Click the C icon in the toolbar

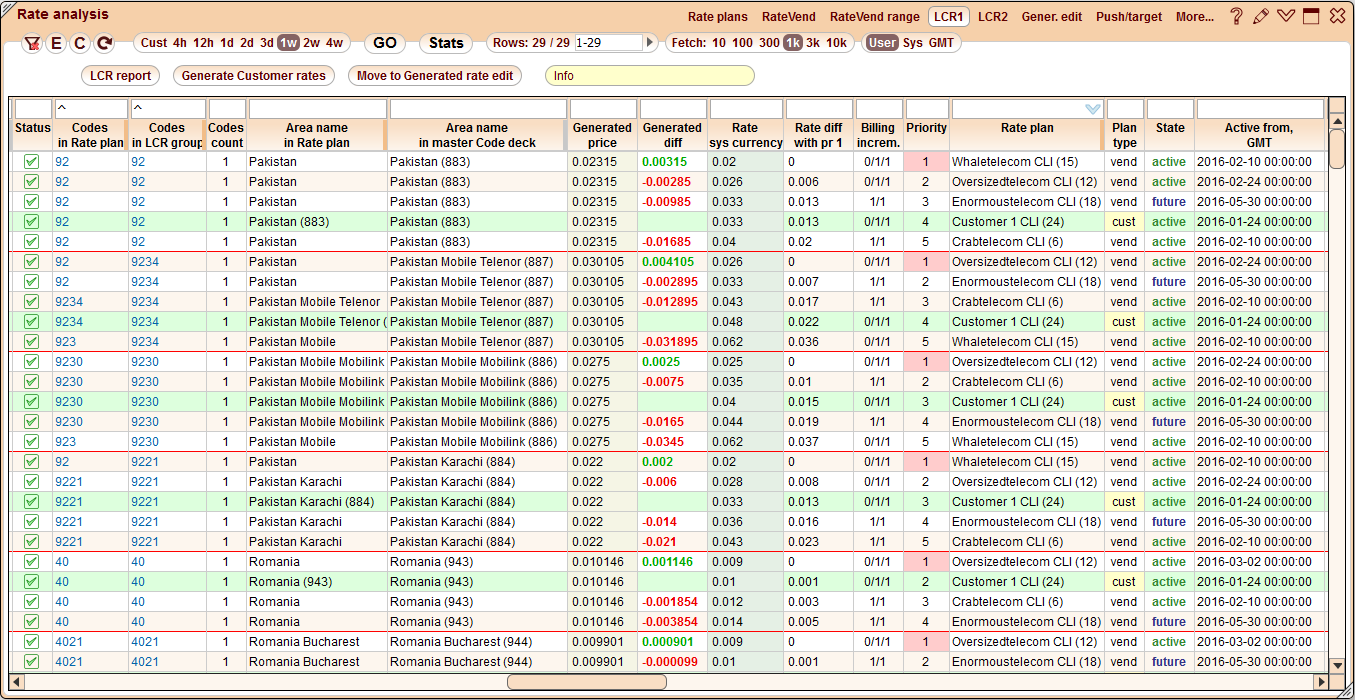pos(79,43)
